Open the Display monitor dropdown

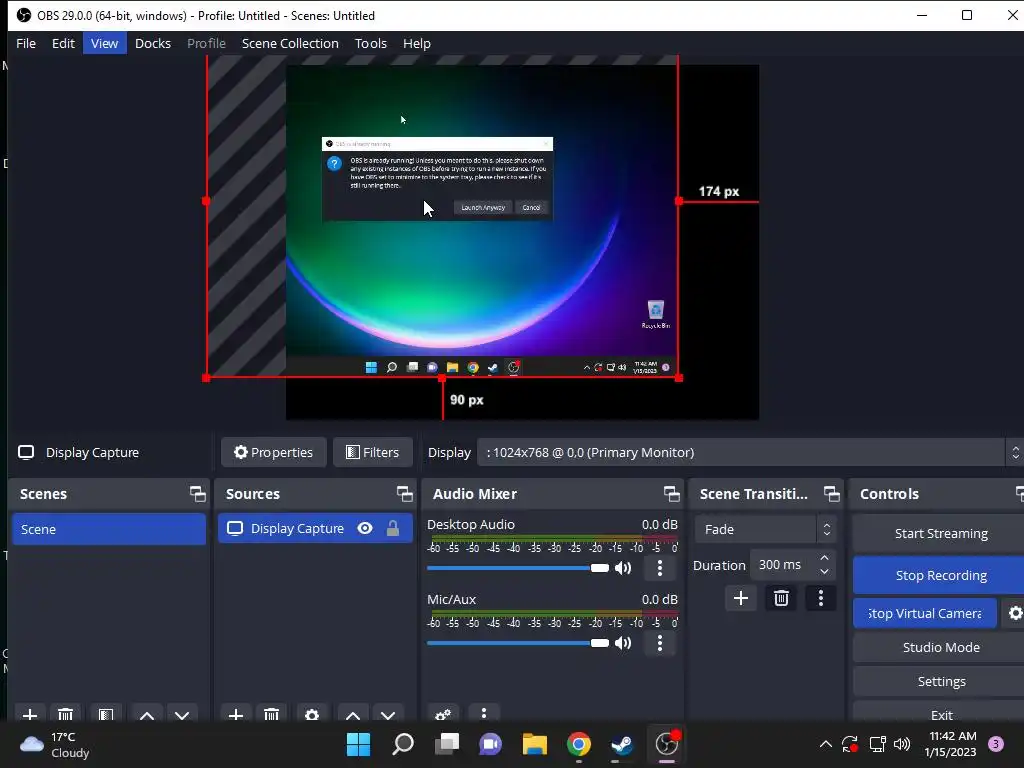click(x=750, y=453)
